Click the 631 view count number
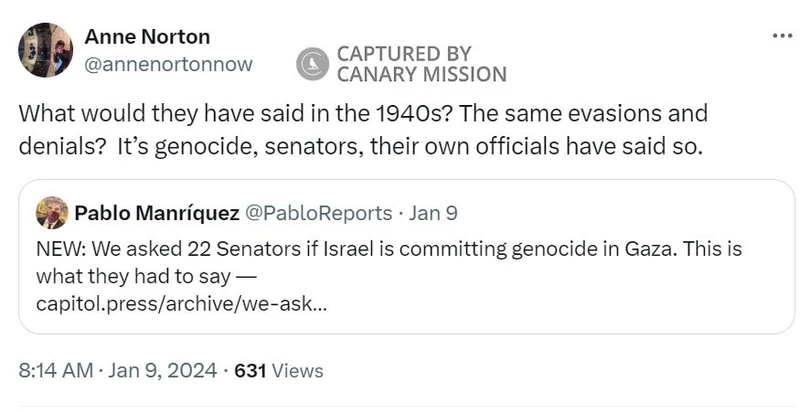 pos(249,370)
